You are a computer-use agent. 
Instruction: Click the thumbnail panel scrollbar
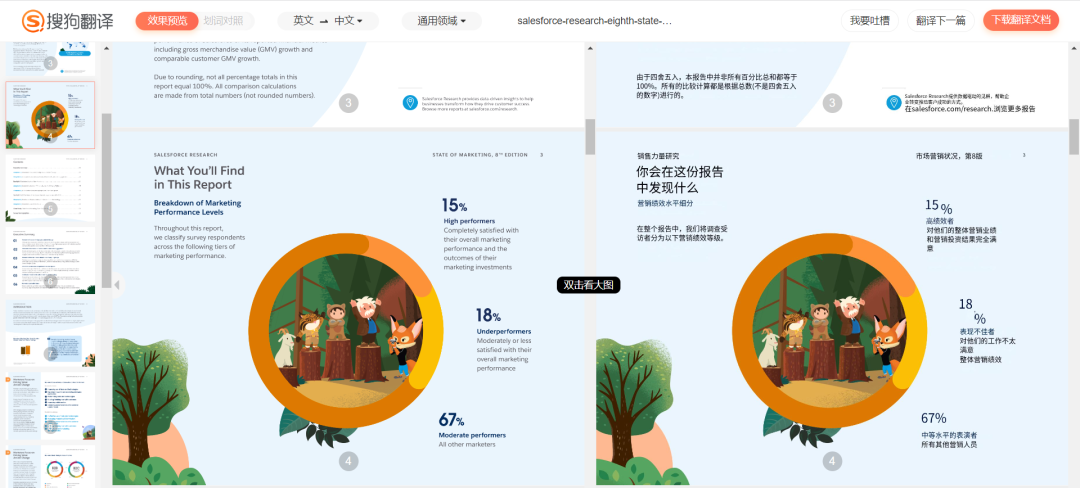pos(106,200)
